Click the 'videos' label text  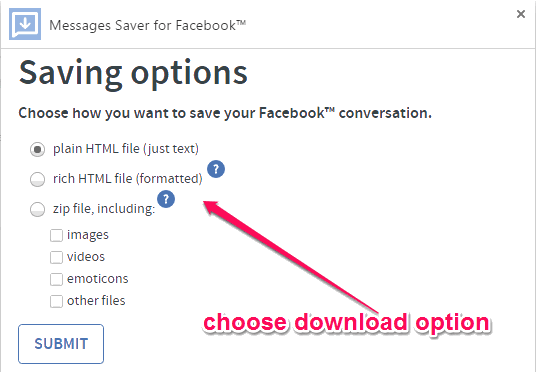click(86, 257)
